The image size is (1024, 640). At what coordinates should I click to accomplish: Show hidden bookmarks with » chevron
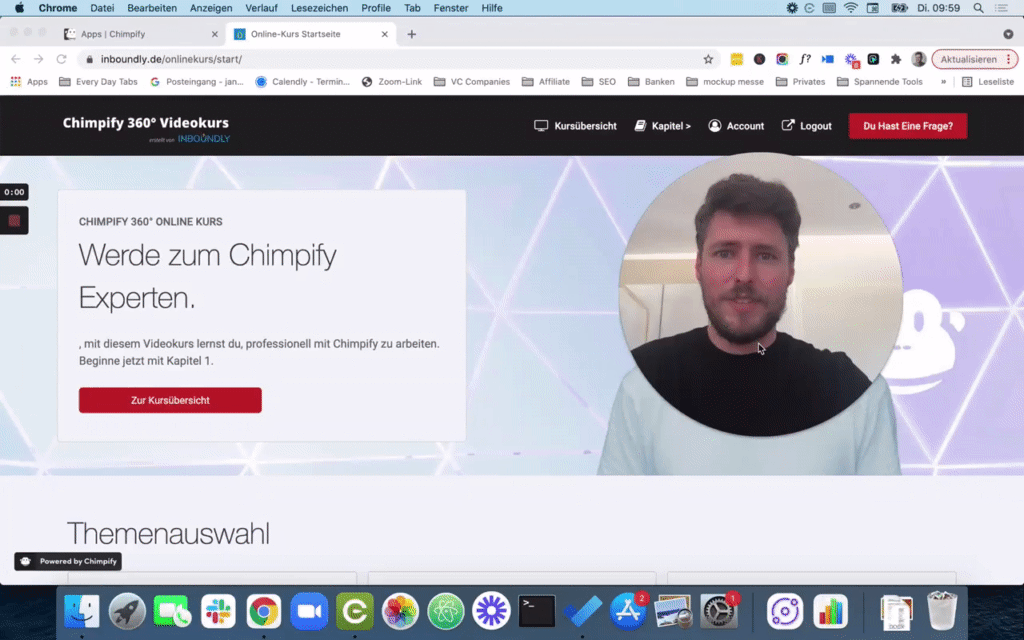coord(943,82)
